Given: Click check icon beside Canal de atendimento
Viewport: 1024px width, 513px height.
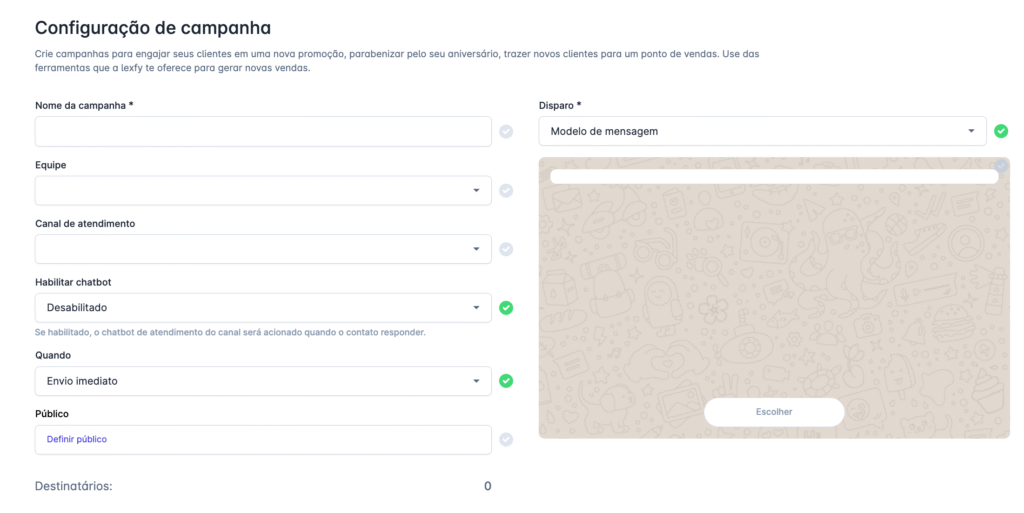Looking at the screenshot, I should point(506,249).
